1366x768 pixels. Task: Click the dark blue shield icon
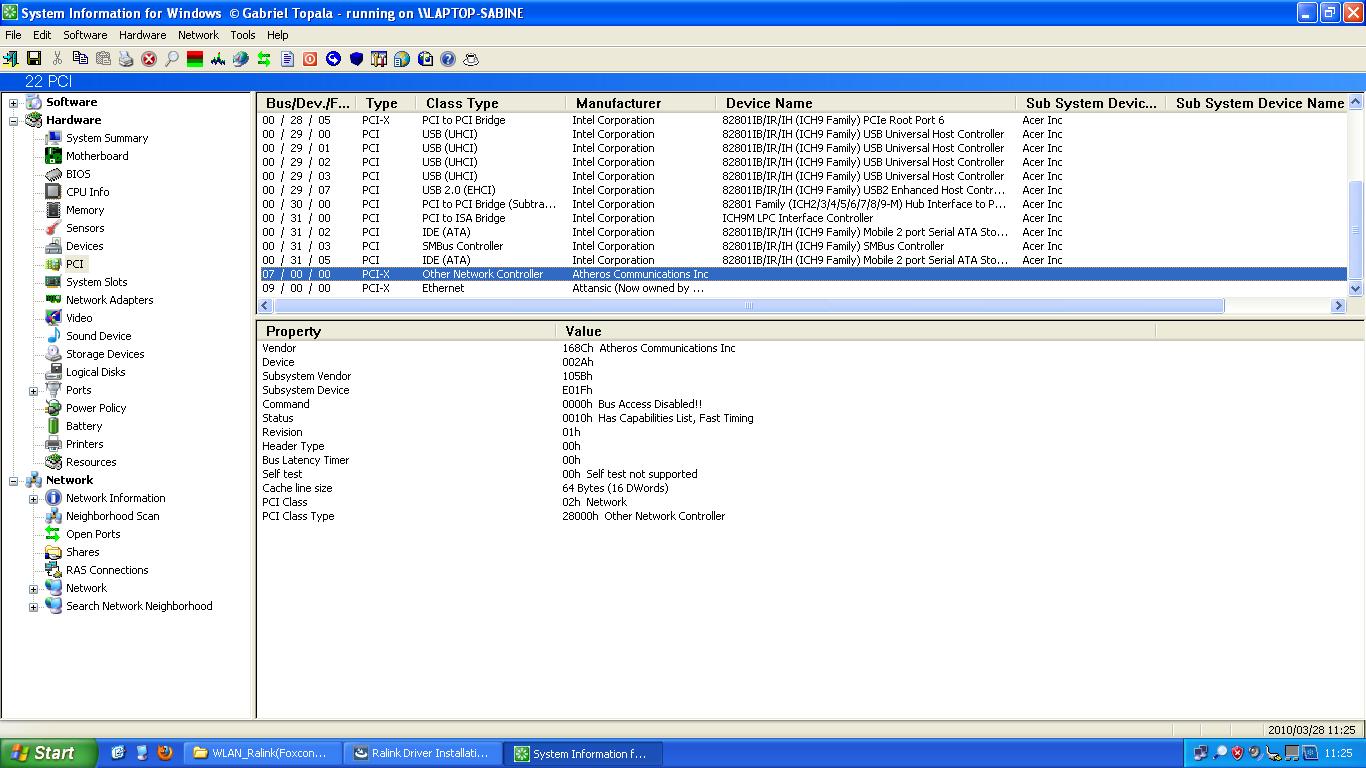[x=356, y=59]
